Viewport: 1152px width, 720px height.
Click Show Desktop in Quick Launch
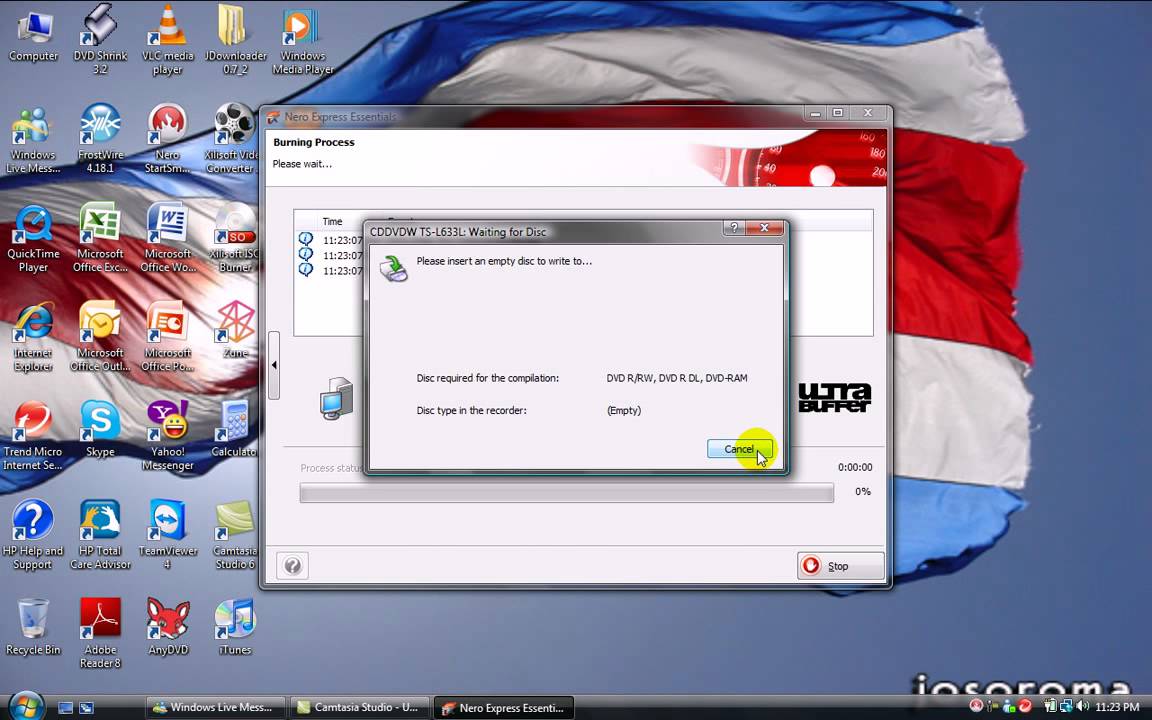point(65,708)
